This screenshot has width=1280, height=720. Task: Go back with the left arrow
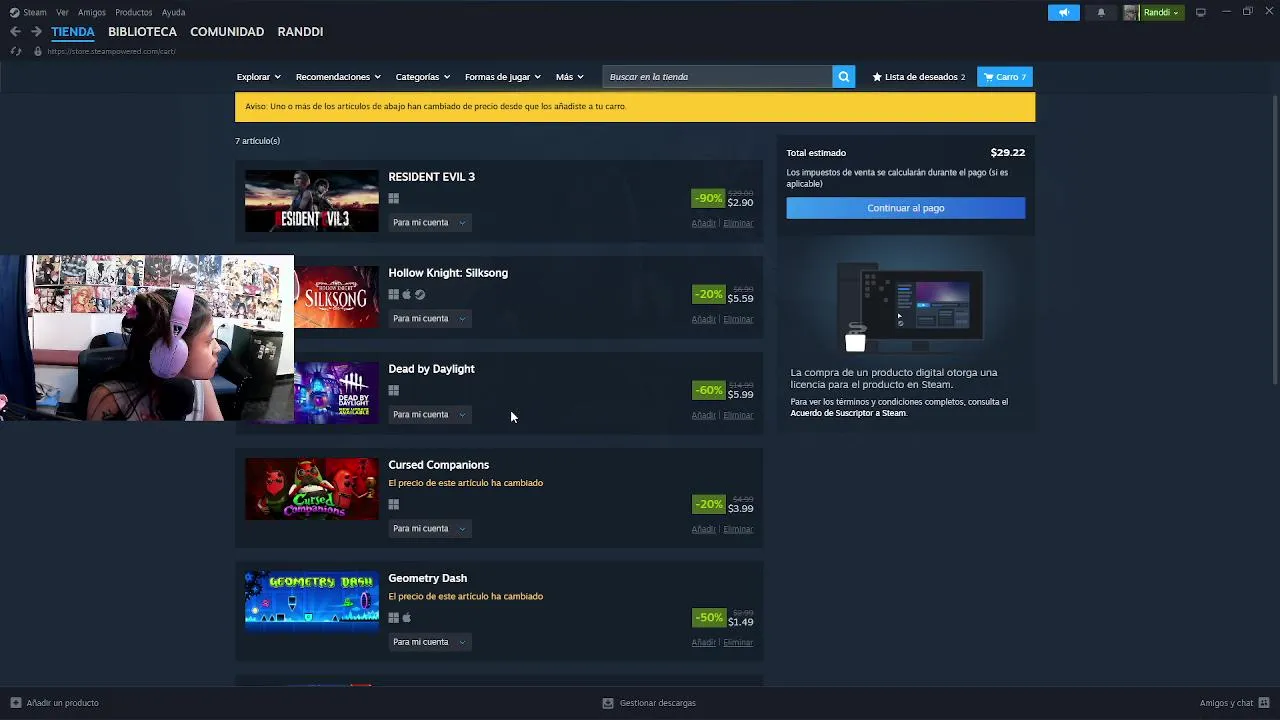[15, 32]
